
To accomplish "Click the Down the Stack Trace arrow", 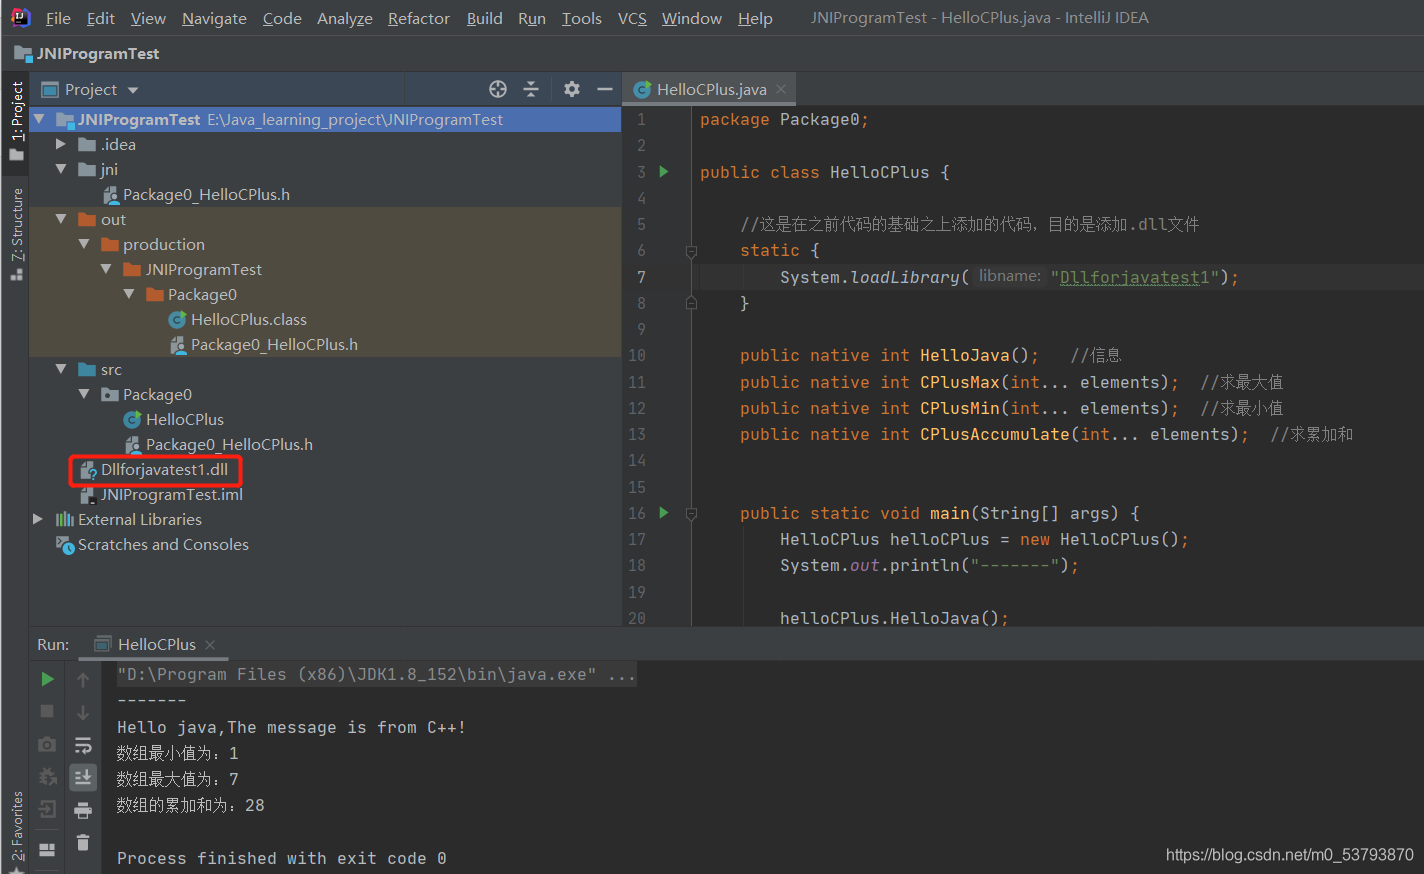I will pyautogui.click(x=83, y=711).
